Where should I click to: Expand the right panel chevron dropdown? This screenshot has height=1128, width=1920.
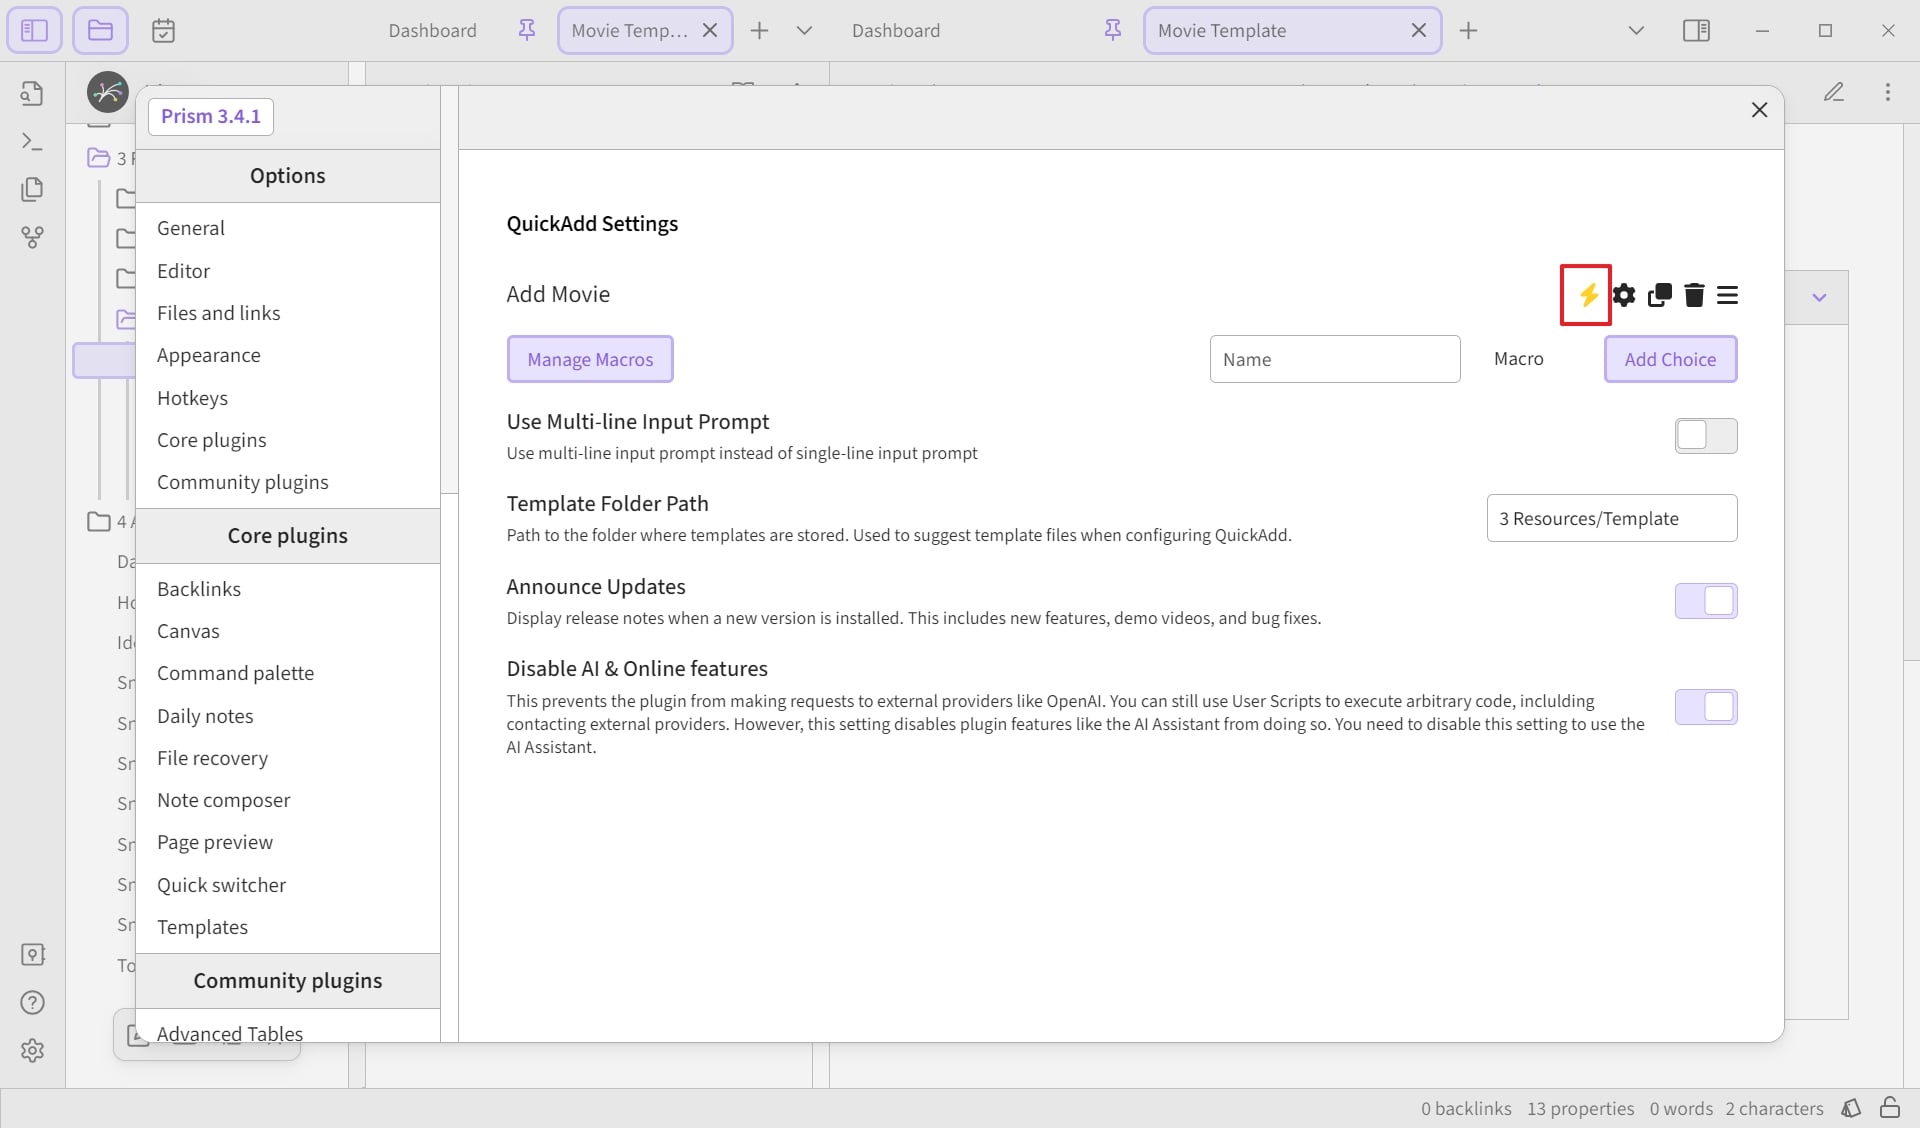tap(1819, 298)
